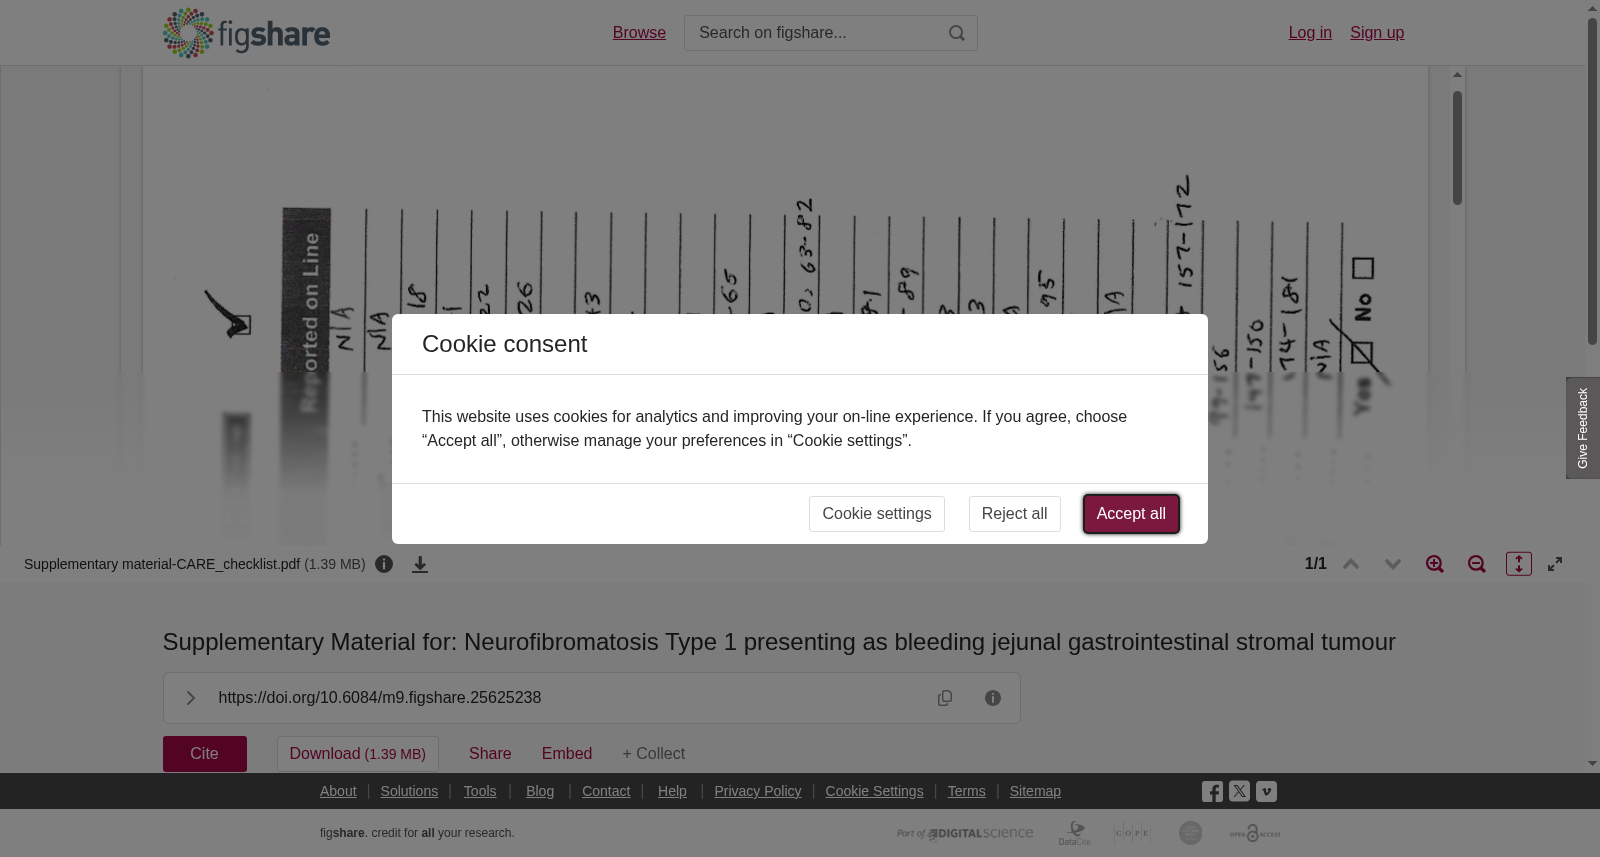The image size is (1600, 857).
Task: Click the DOI URL text
Action: tap(380, 698)
